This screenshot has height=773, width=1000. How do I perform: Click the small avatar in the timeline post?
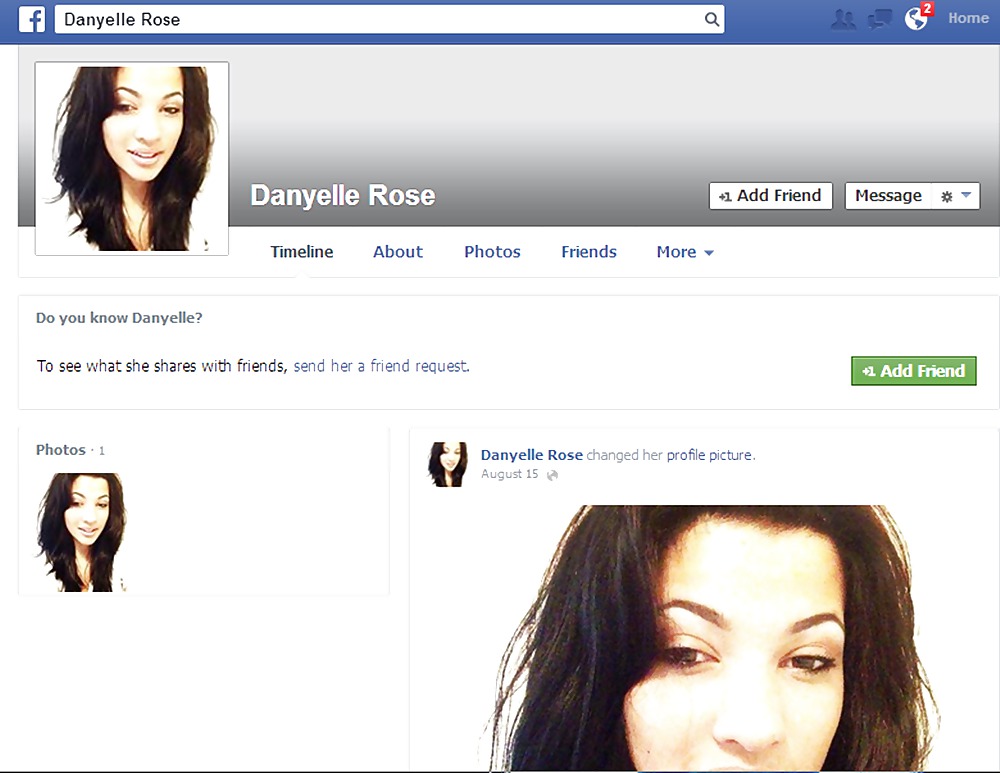coord(448,464)
